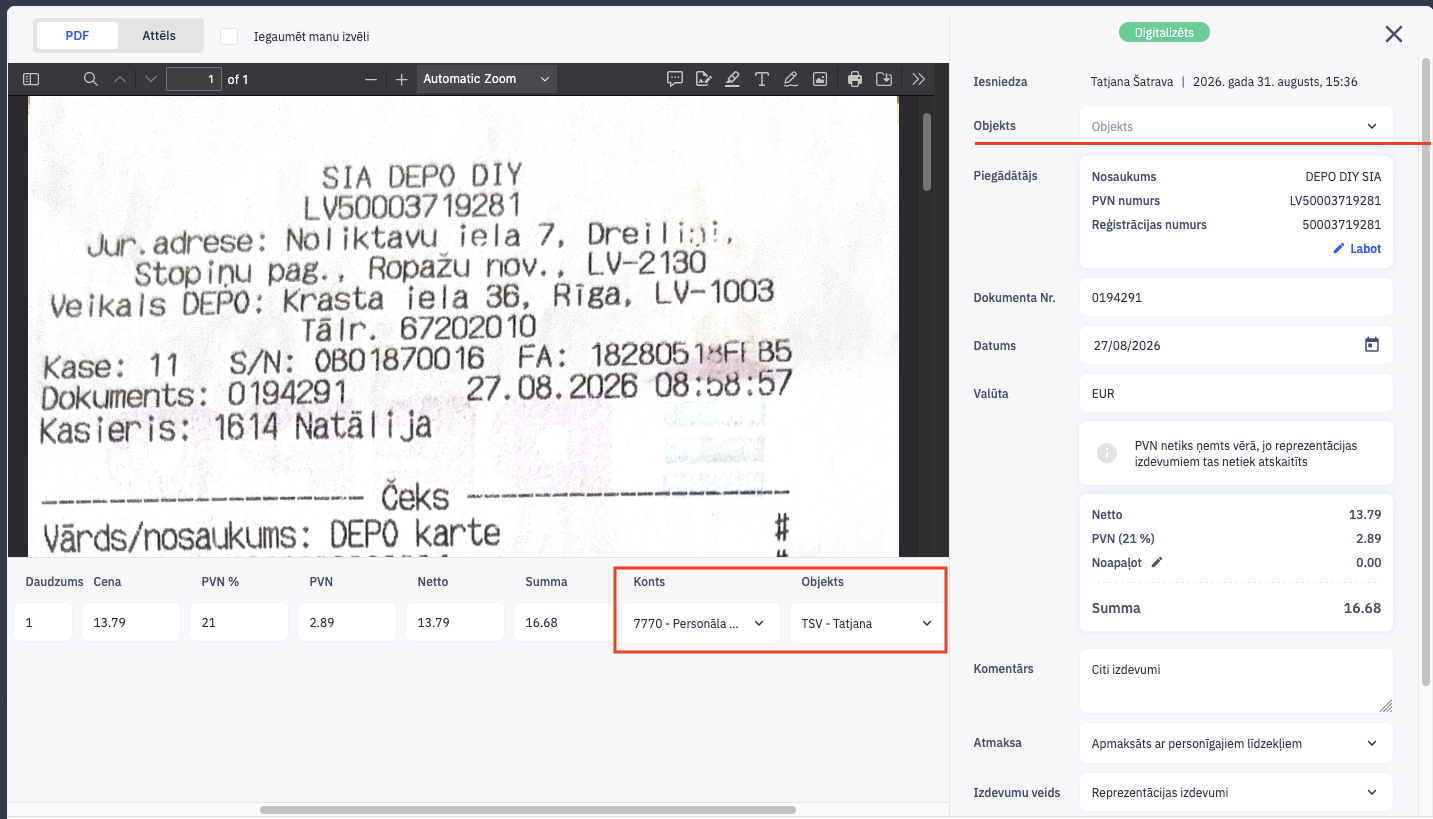Switch to the Attēls tab

tap(159, 36)
